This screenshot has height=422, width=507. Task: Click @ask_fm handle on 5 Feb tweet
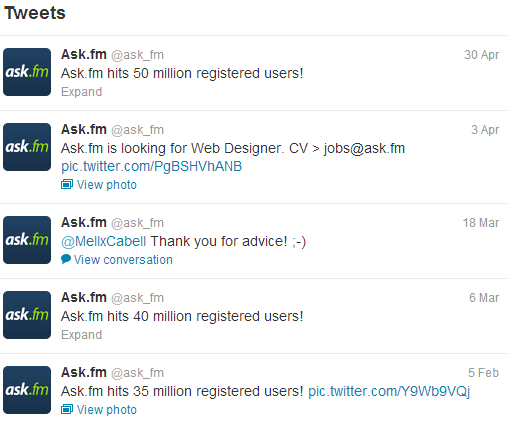click(137, 373)
